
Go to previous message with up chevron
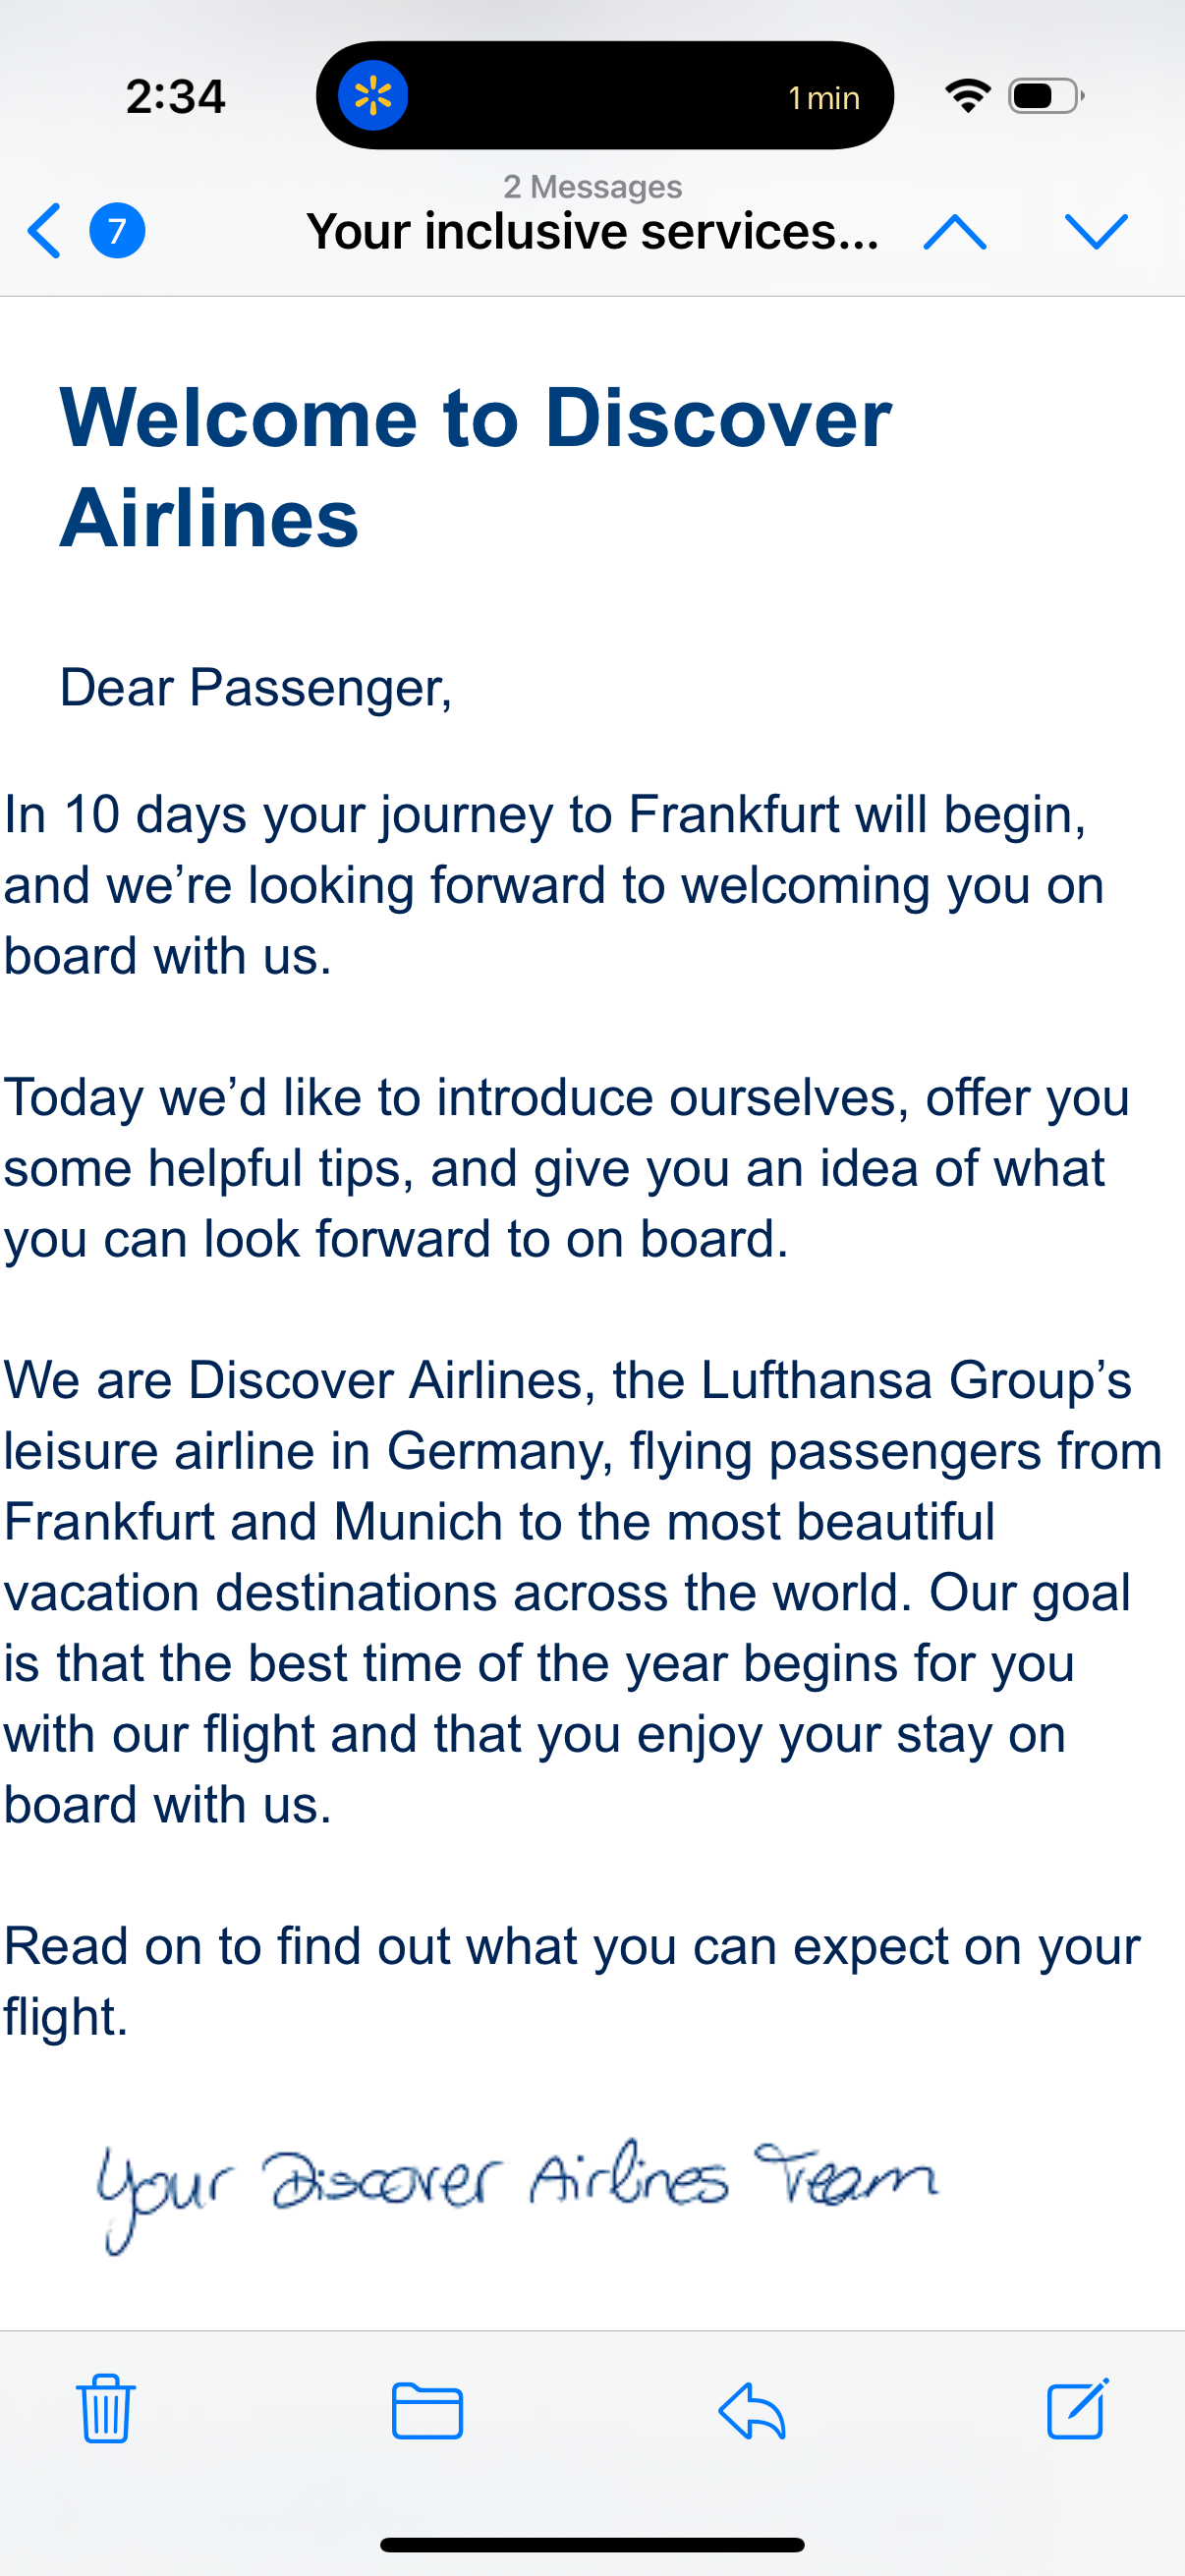pyautogui.click(x=955, y=231)
